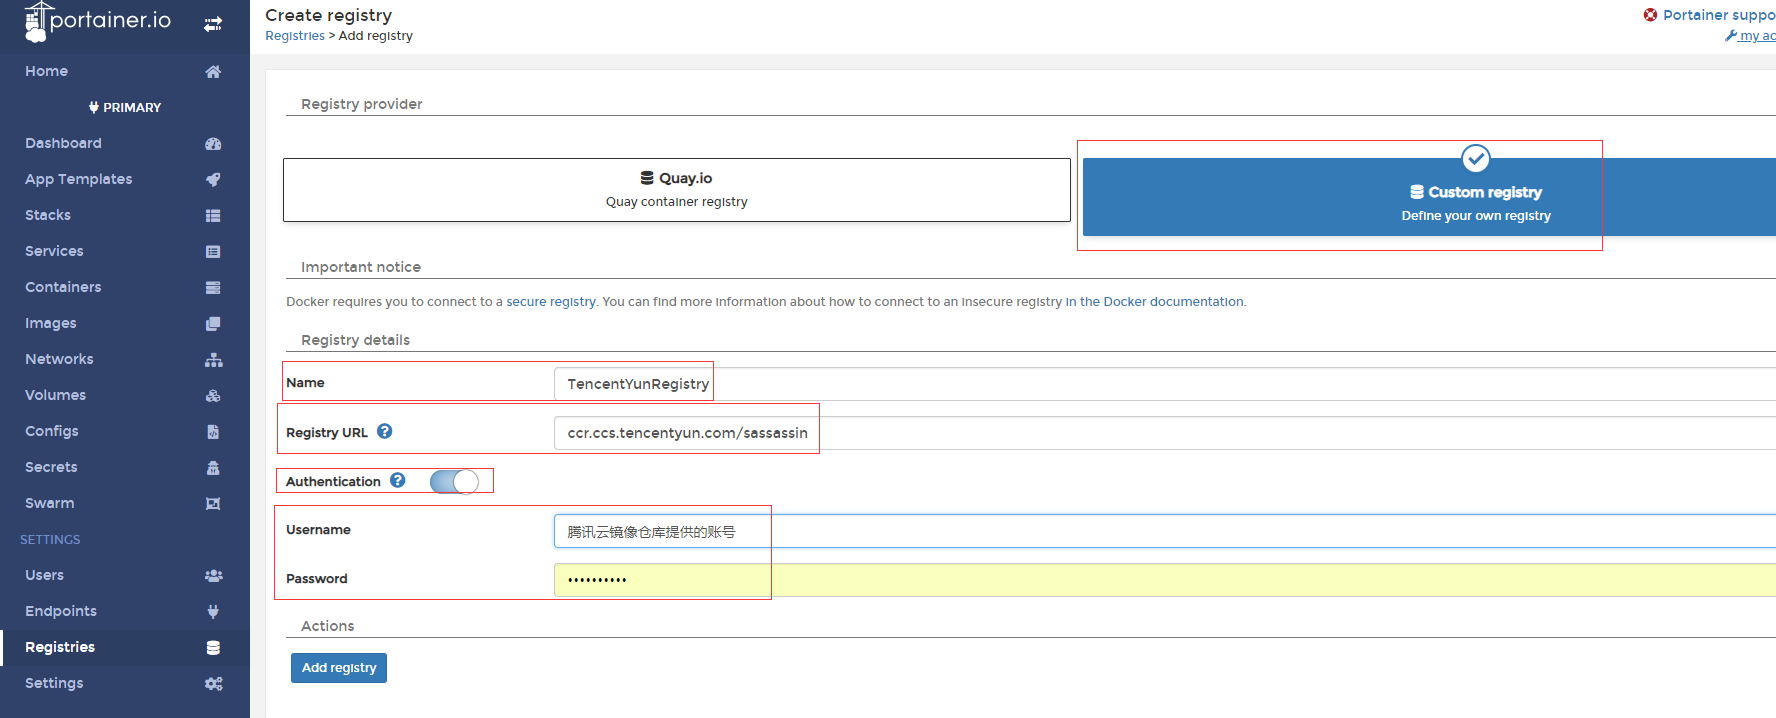Open Secrets in the sidebar
This screenshot has height=718, width=1776.
(x=51, y=468)
